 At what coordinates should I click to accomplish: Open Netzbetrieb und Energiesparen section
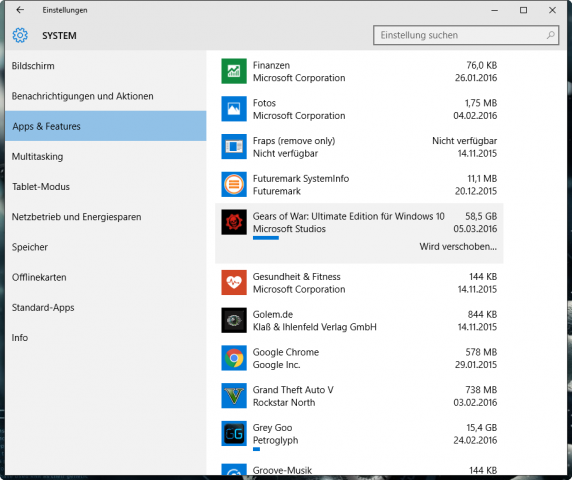click(106, 217)
